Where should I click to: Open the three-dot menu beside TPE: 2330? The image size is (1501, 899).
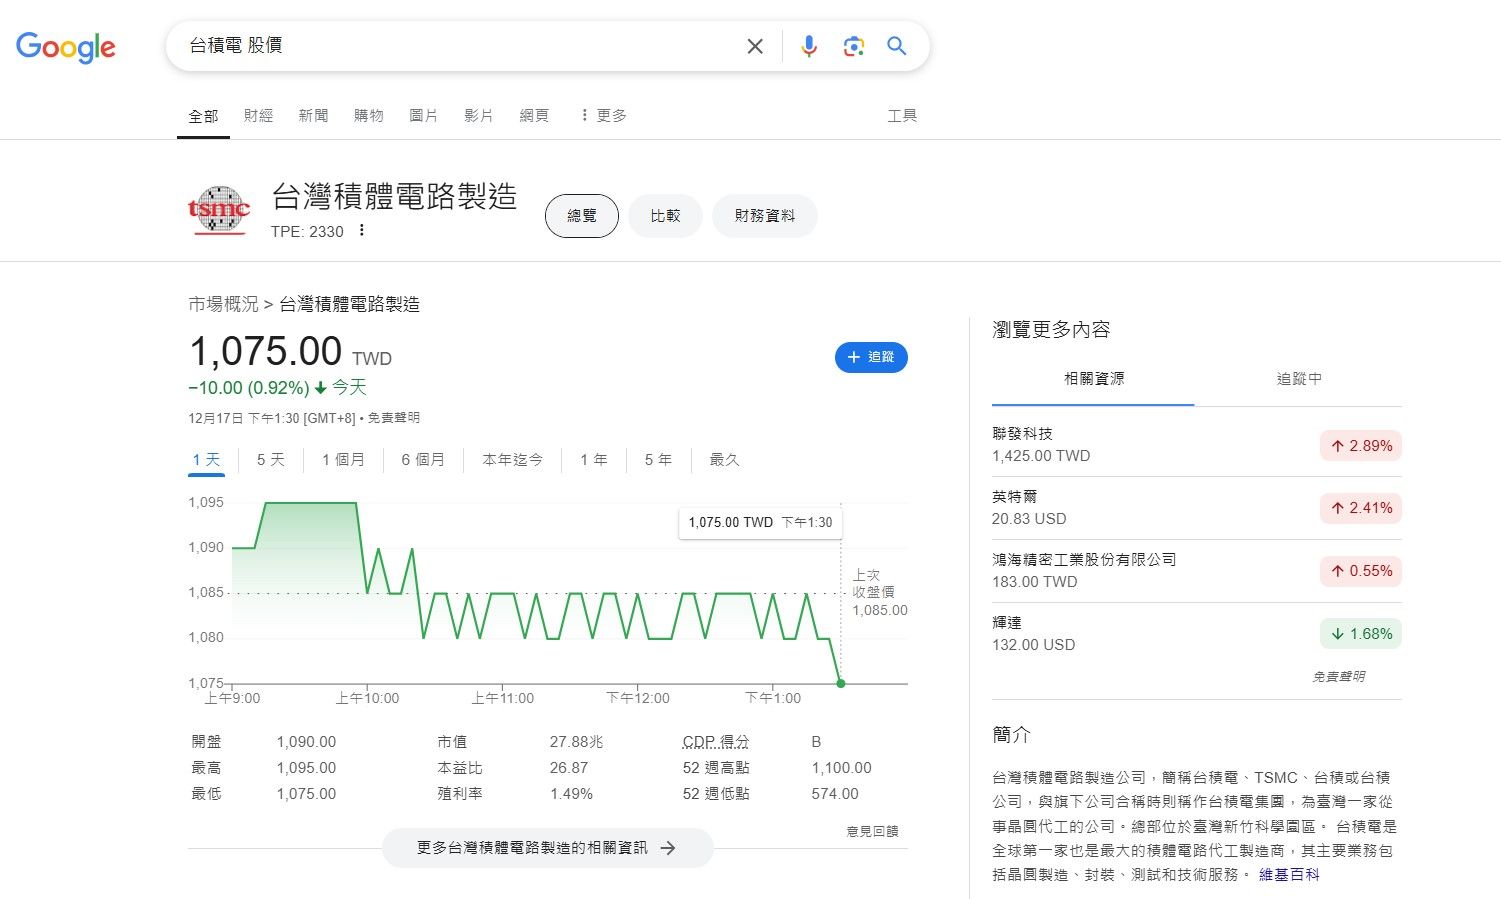(362, 231)
